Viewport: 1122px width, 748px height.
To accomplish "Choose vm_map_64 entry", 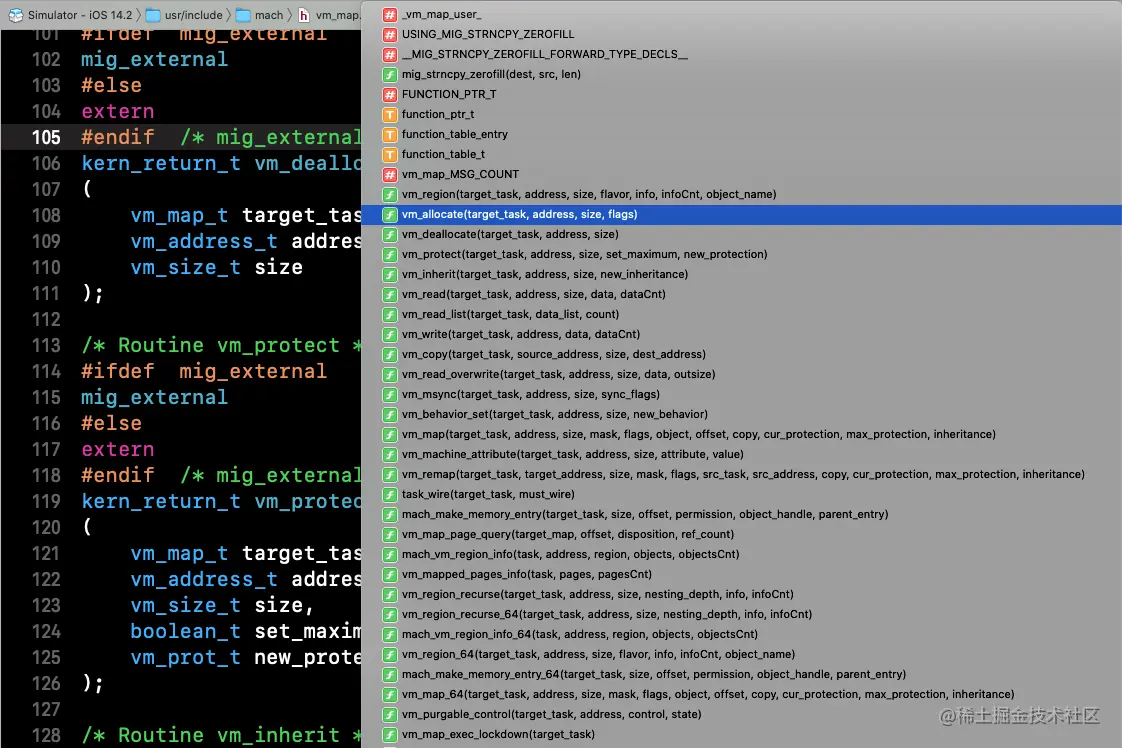I will 708,695.
